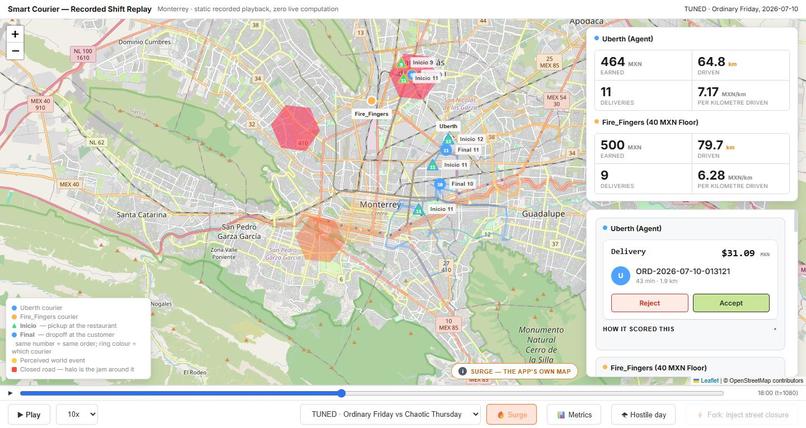Click order ID ORD-2026-07-10-013121
The image size is (806, 428).
(683, 271)
